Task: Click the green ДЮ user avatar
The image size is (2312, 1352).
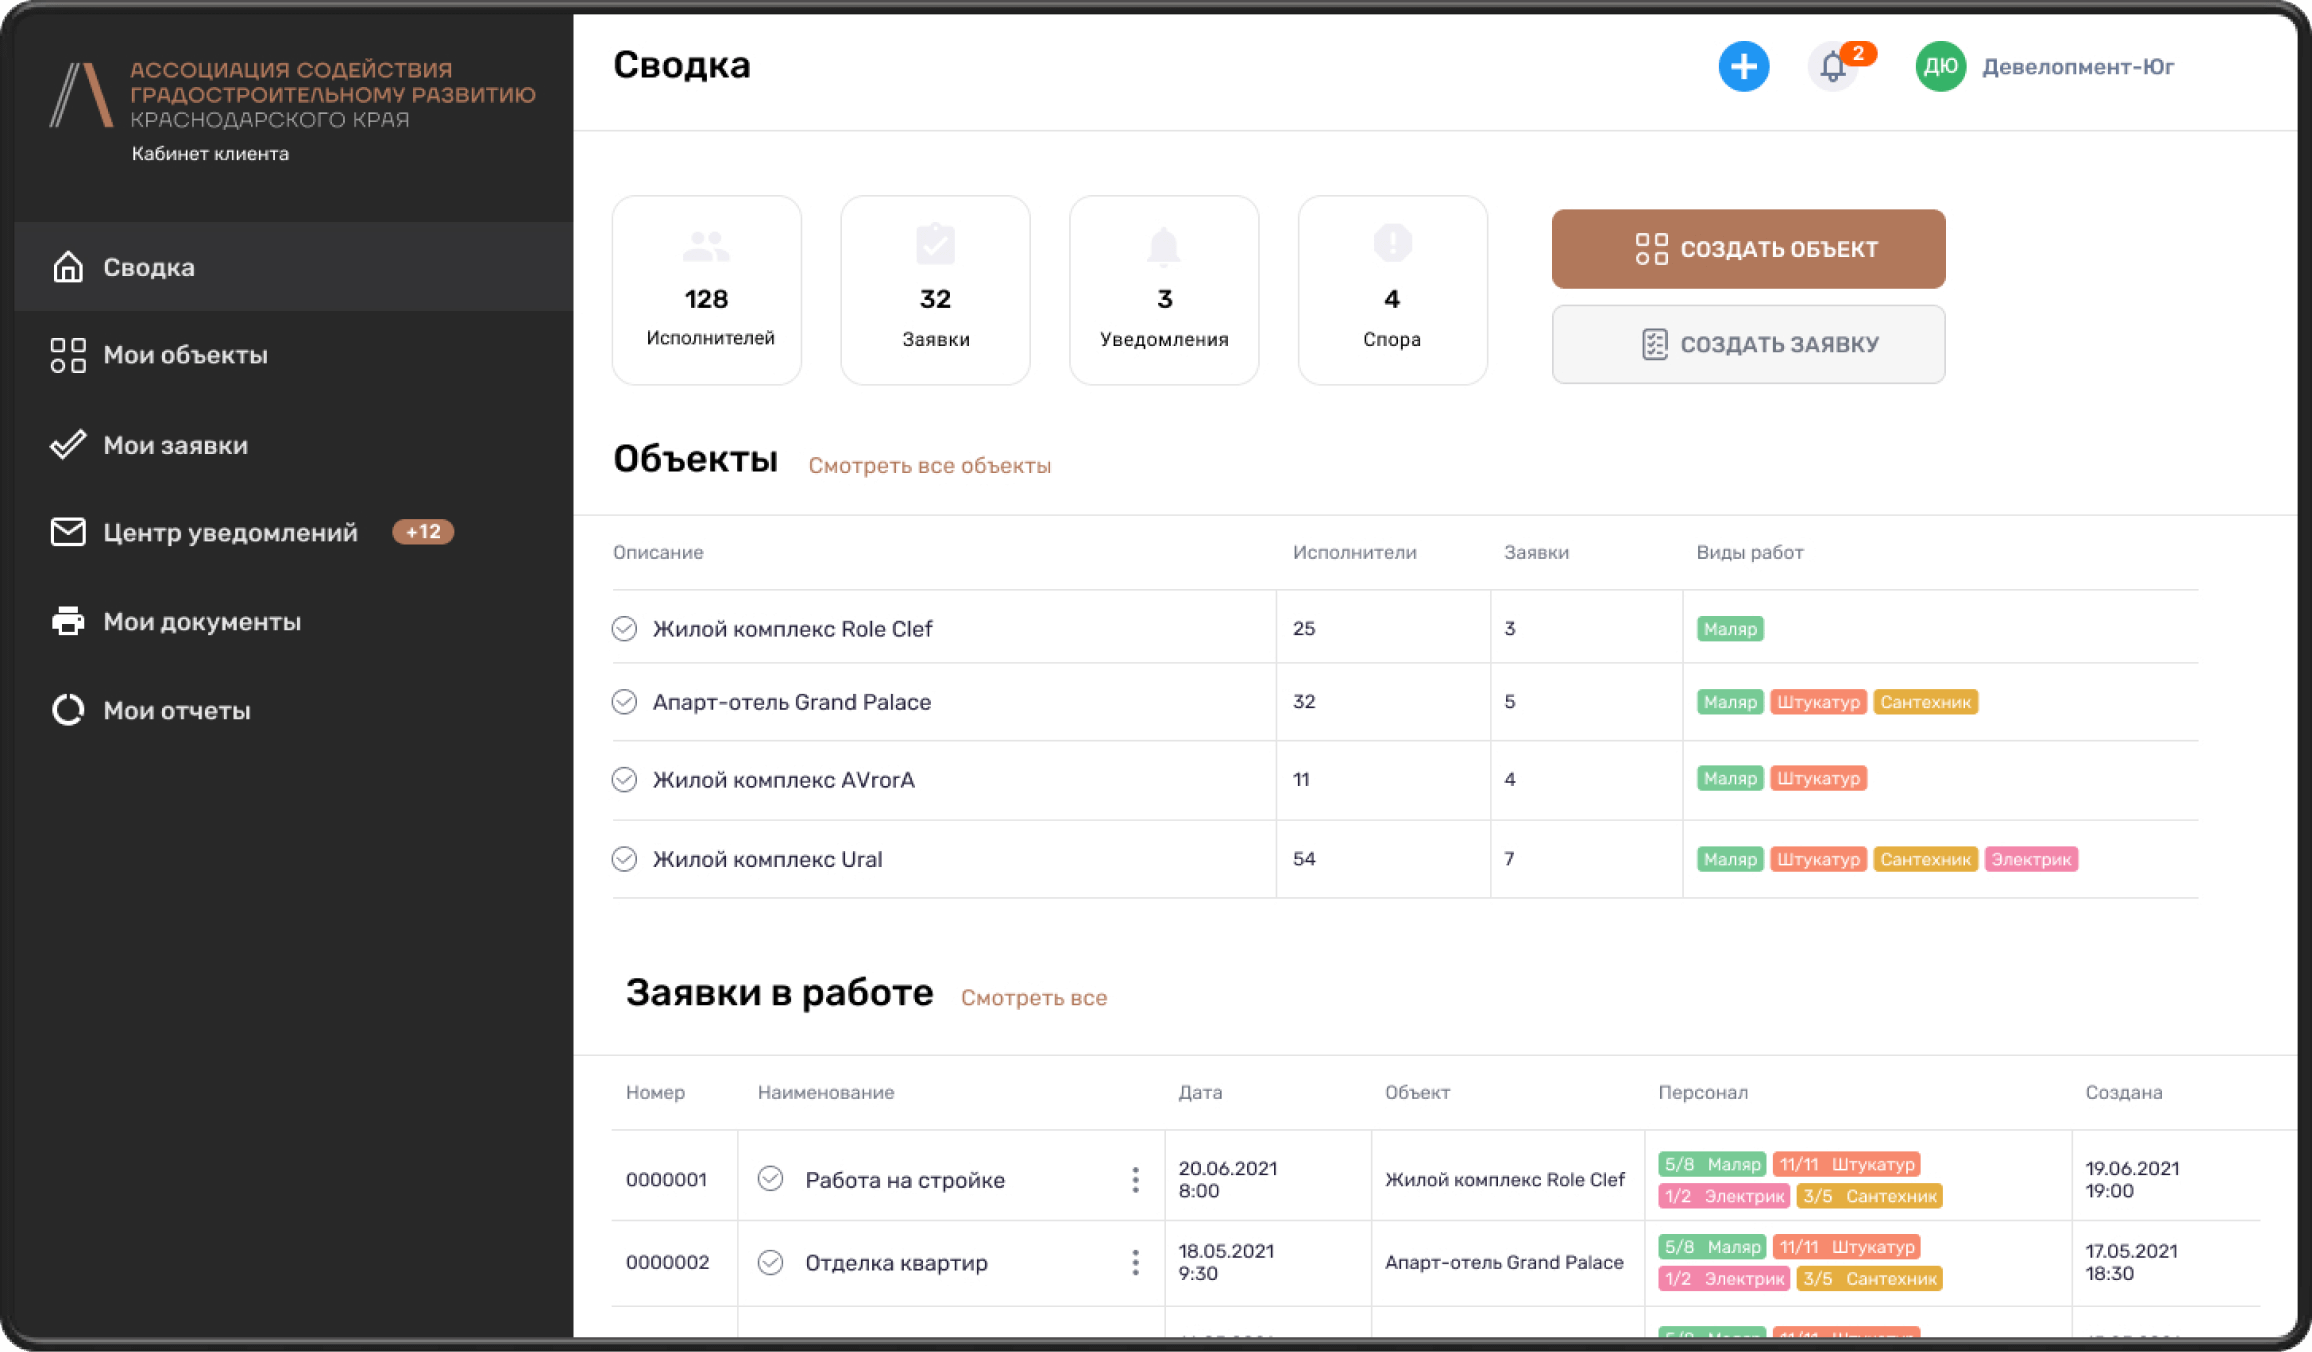Action: tap(1940, 67)
